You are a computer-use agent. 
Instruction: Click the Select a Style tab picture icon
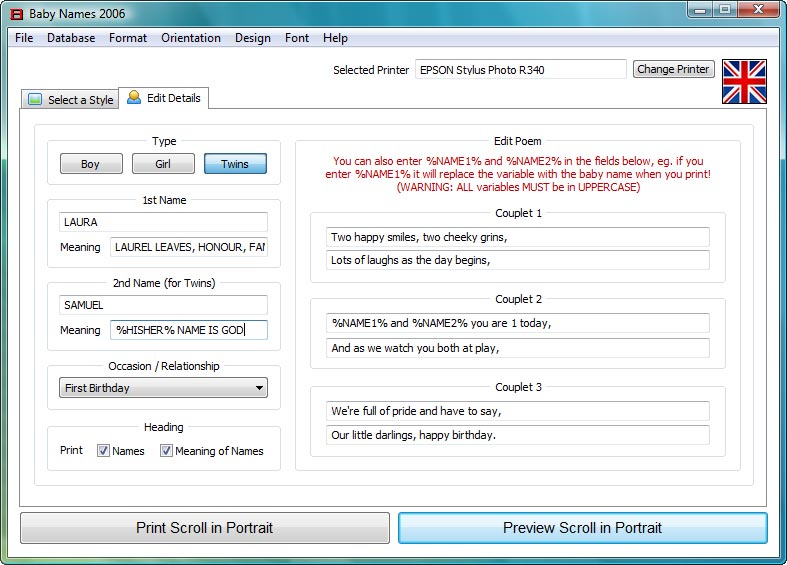(35, 99)
